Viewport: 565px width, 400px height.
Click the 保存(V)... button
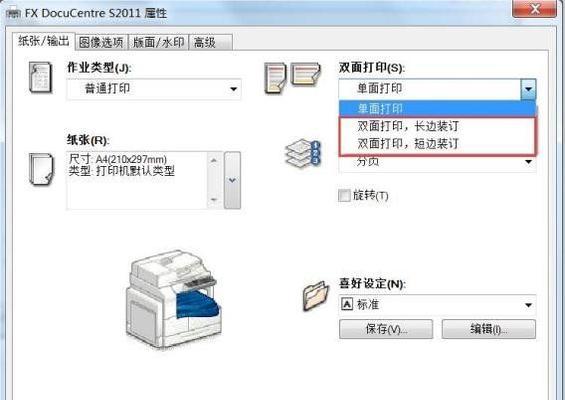tap(386, 329)
